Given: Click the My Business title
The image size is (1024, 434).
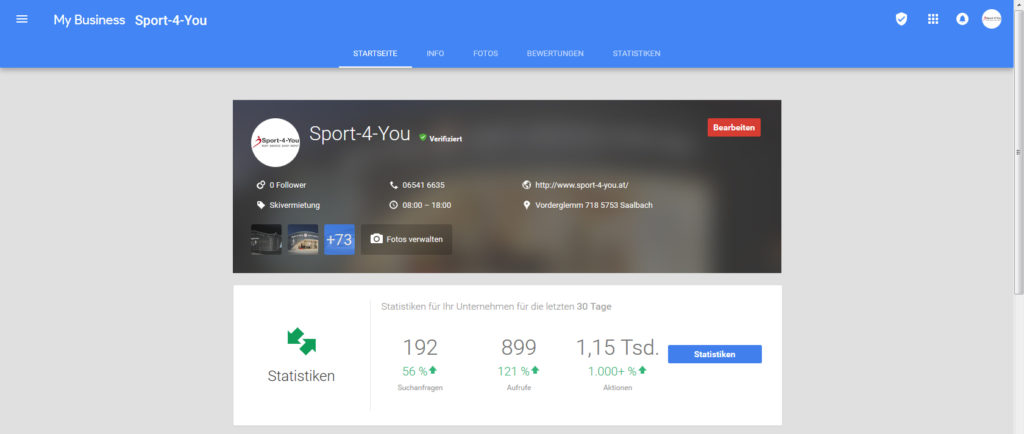Looking at the screenshot, I should click(x=89, y=20).
